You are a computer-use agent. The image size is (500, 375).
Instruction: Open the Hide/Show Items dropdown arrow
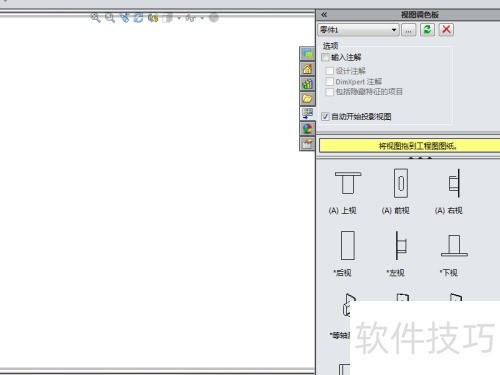(x=202, y=18)
